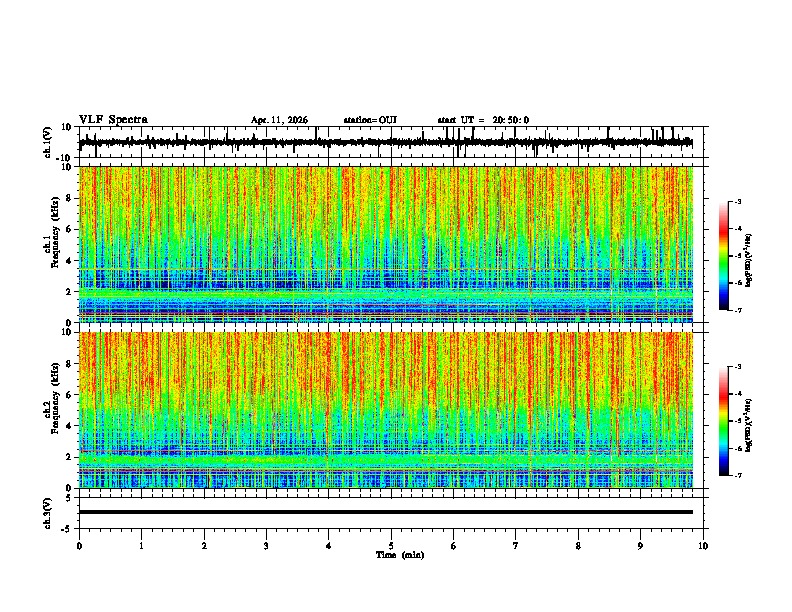Screen dimensions: 792x612
Task: Click the "-3" label on ch.2 color bar
Action: [x=737, y=367]
